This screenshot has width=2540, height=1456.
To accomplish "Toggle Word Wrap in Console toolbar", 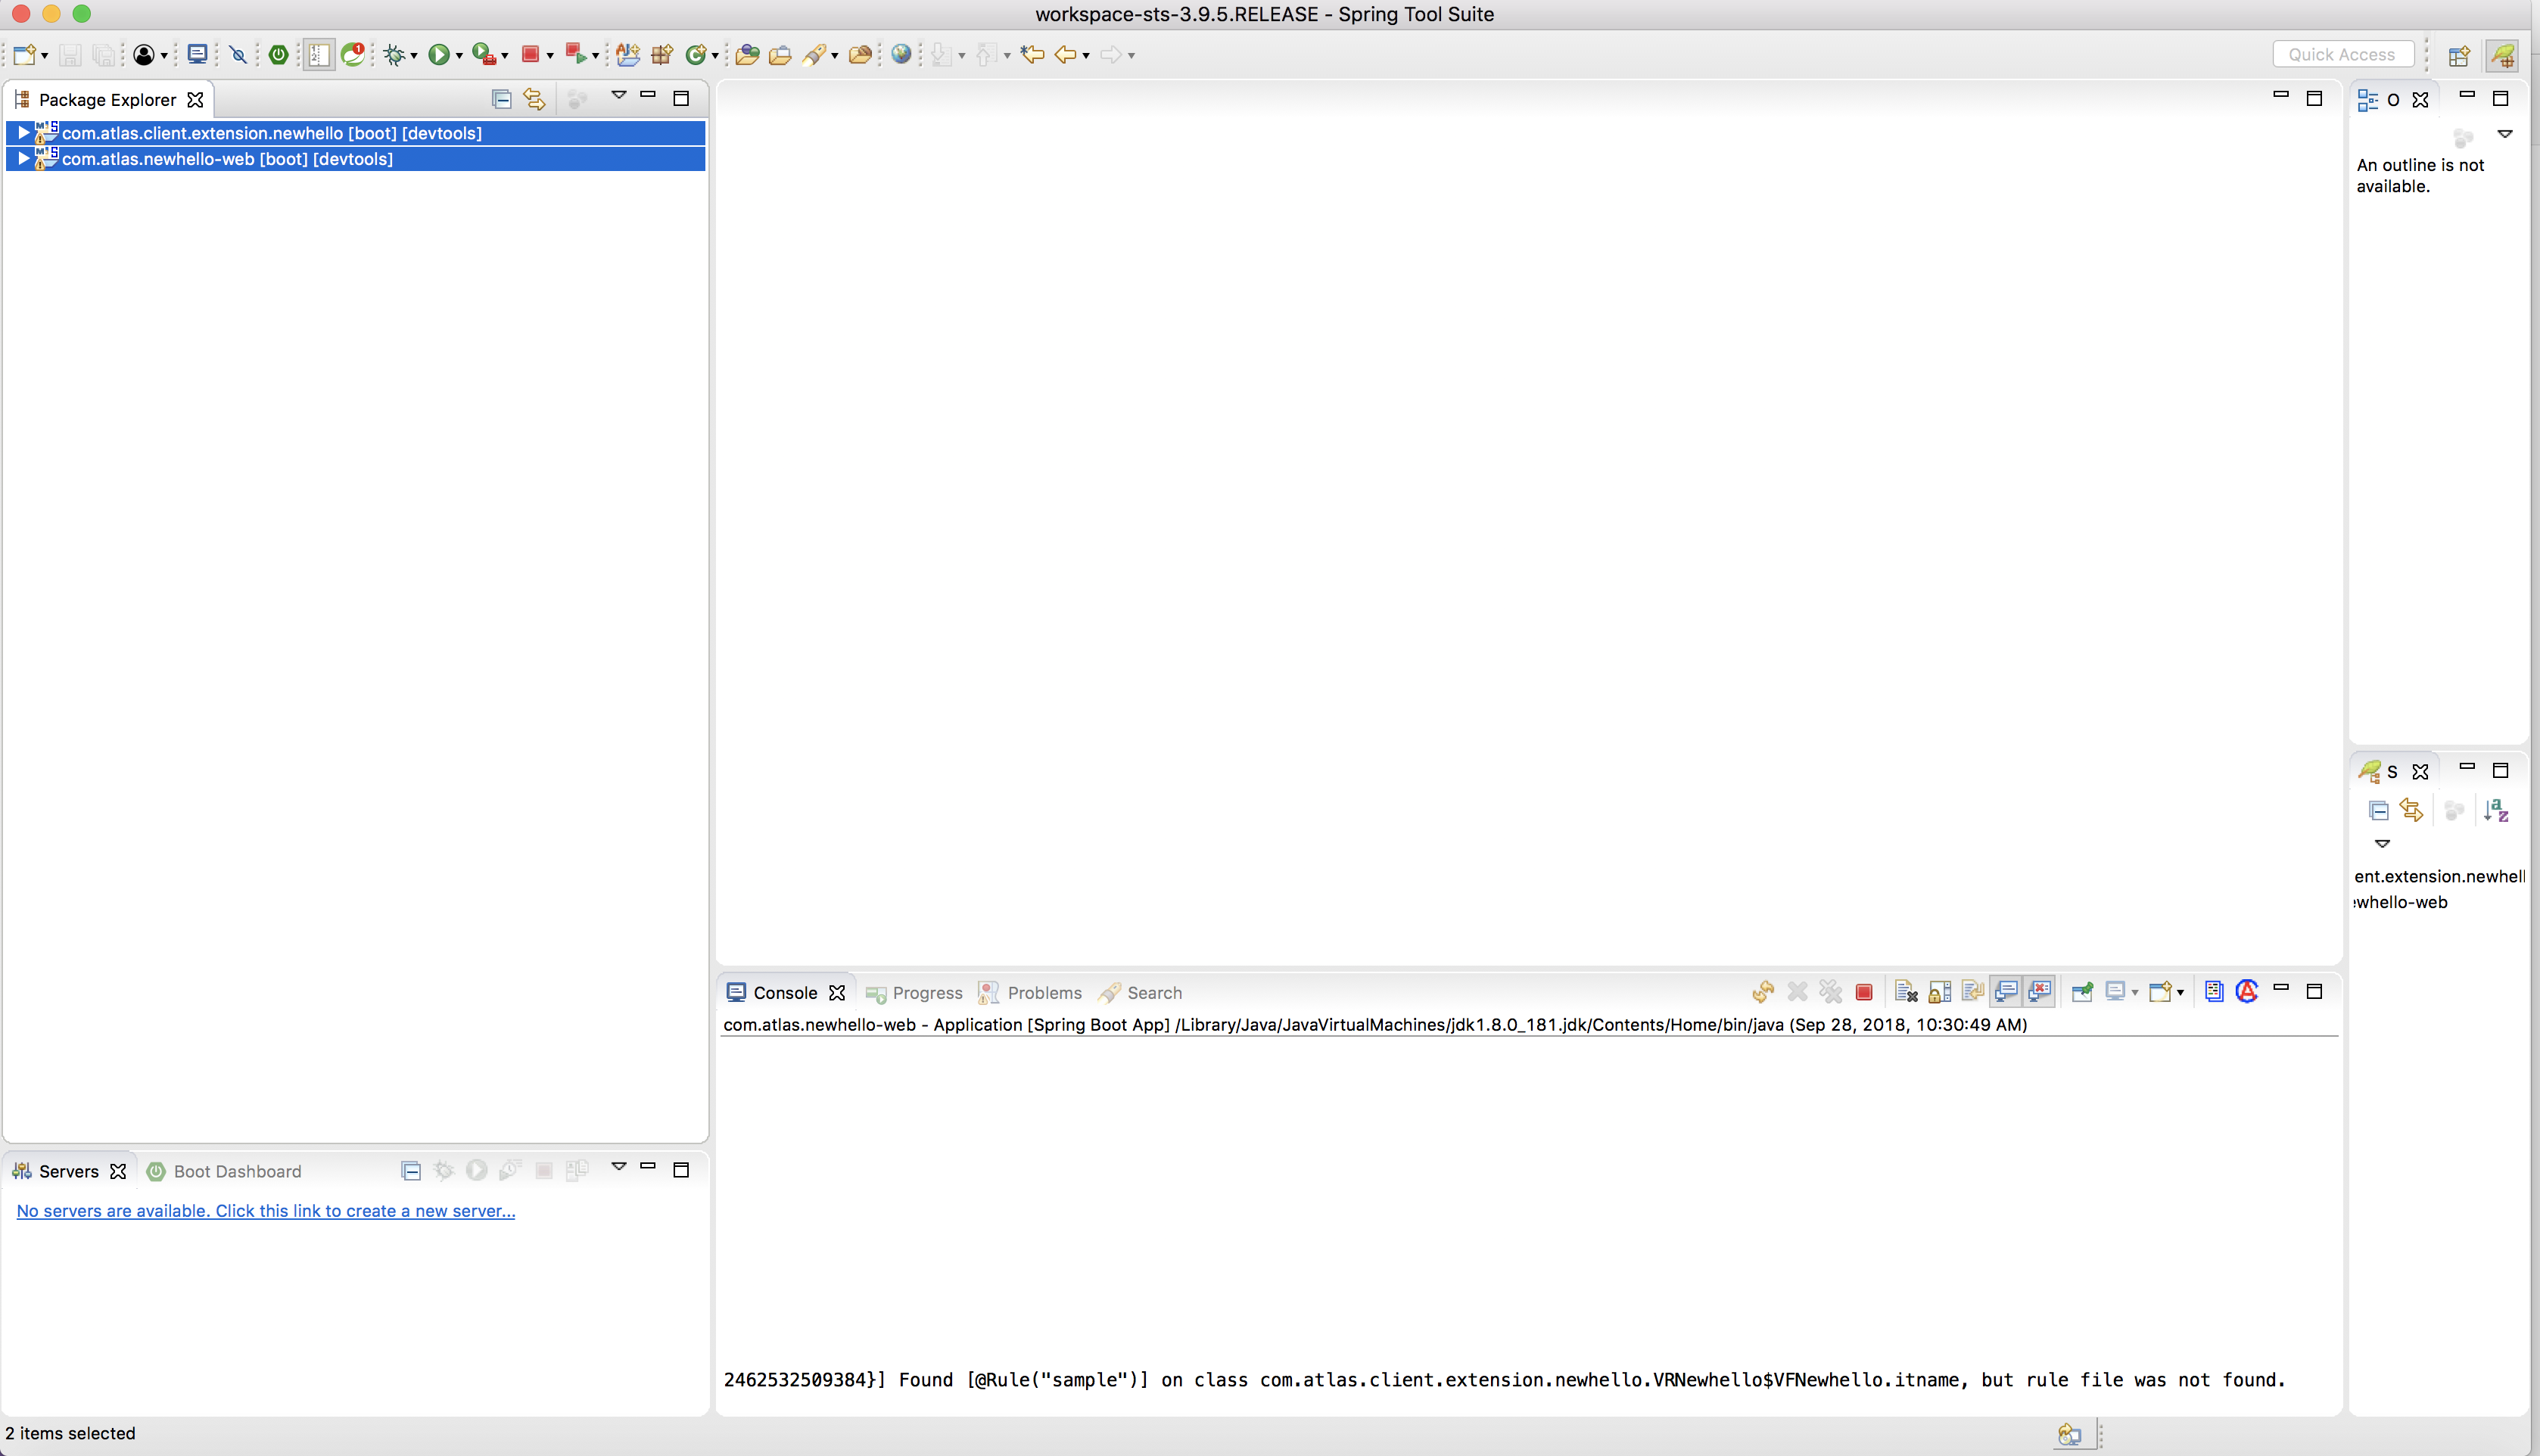I will coord(1973,992).
